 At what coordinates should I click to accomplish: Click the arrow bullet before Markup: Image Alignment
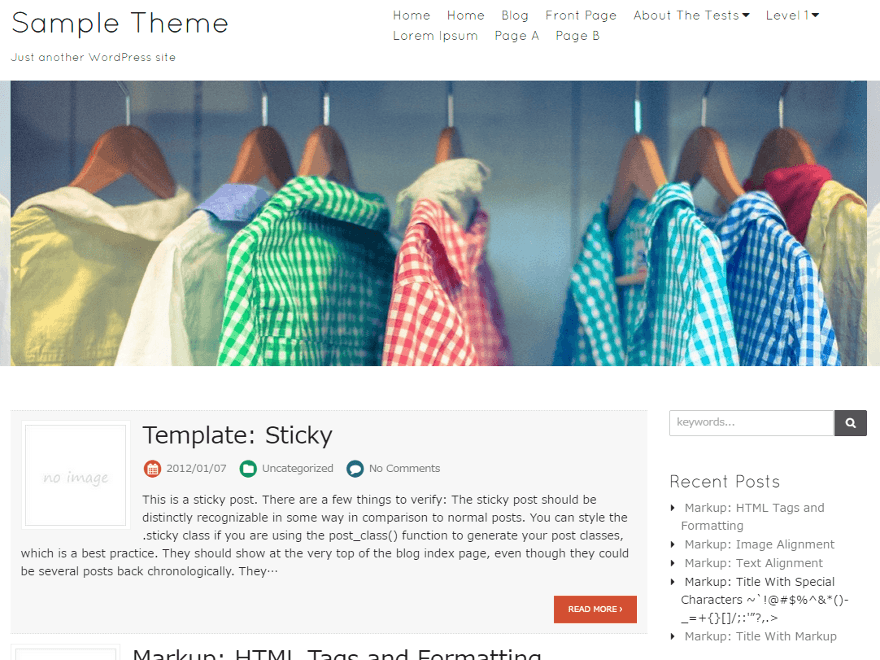(x=672, y=544)
